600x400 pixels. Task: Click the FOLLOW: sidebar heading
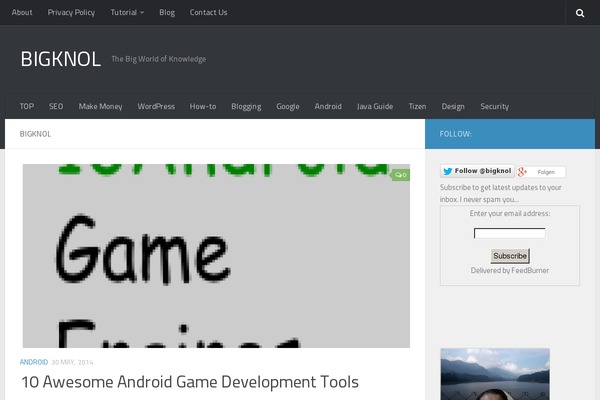point(456,134)
